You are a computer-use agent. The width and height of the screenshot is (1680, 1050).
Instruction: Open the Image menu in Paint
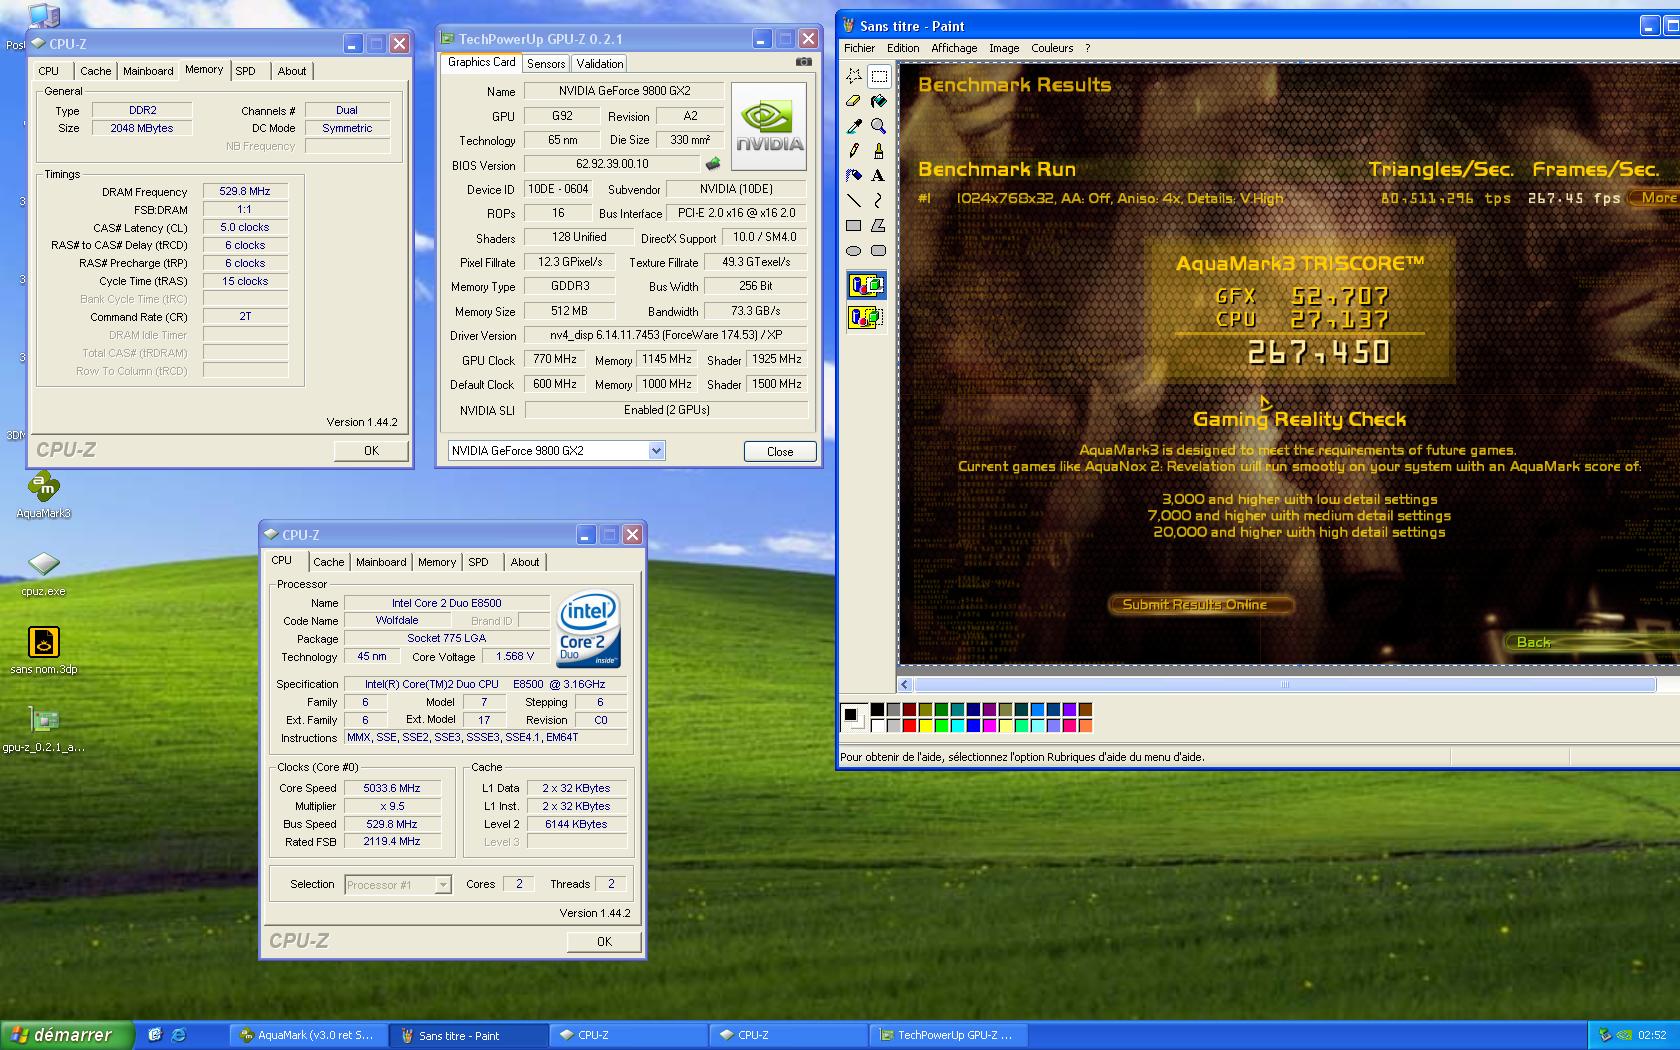tap(1004, 48)
